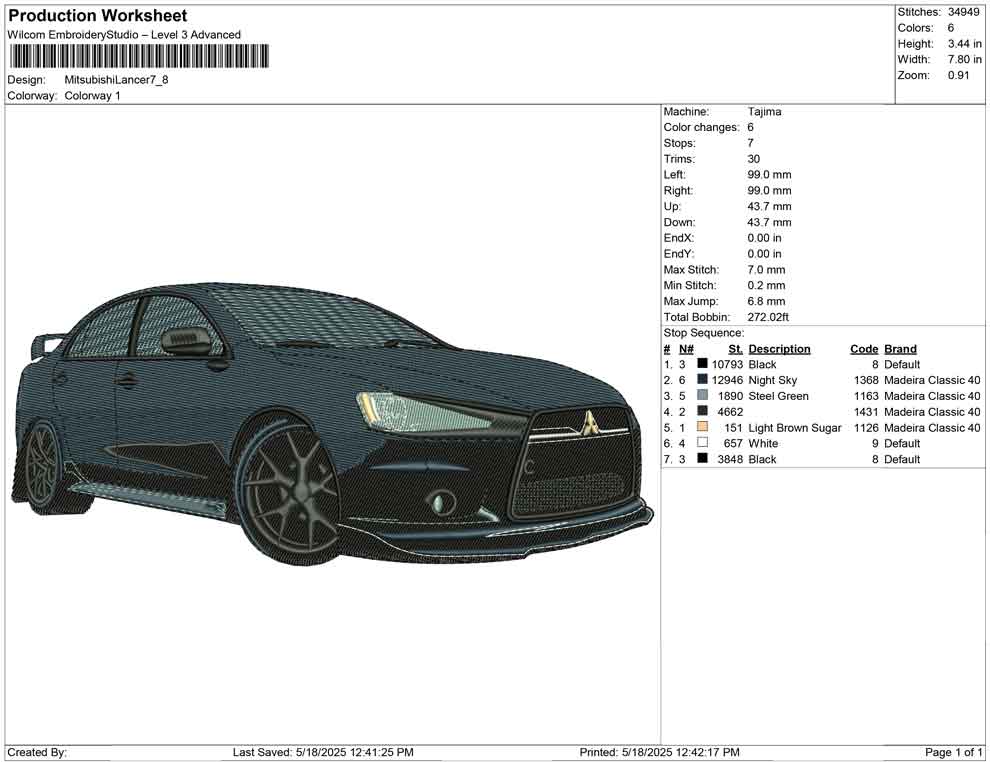Click the Black swatch in stop row 7
This screenshot has width=990, height=762.
[703, 459]
